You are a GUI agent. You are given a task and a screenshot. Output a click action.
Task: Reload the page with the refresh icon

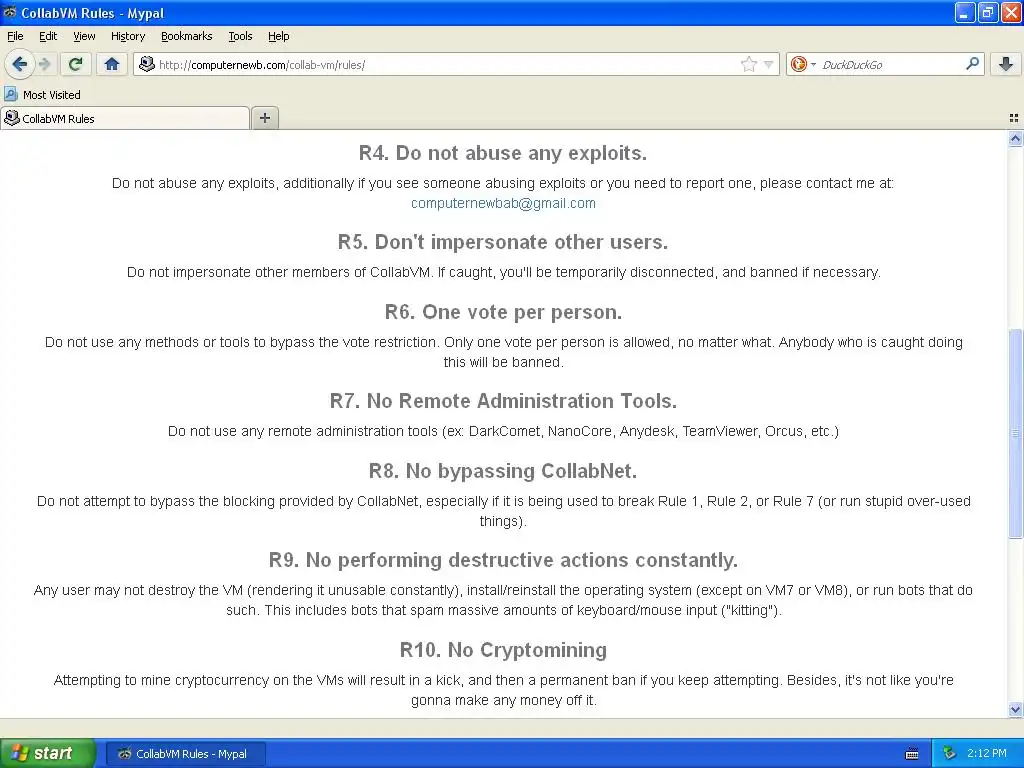click(76, 64)
